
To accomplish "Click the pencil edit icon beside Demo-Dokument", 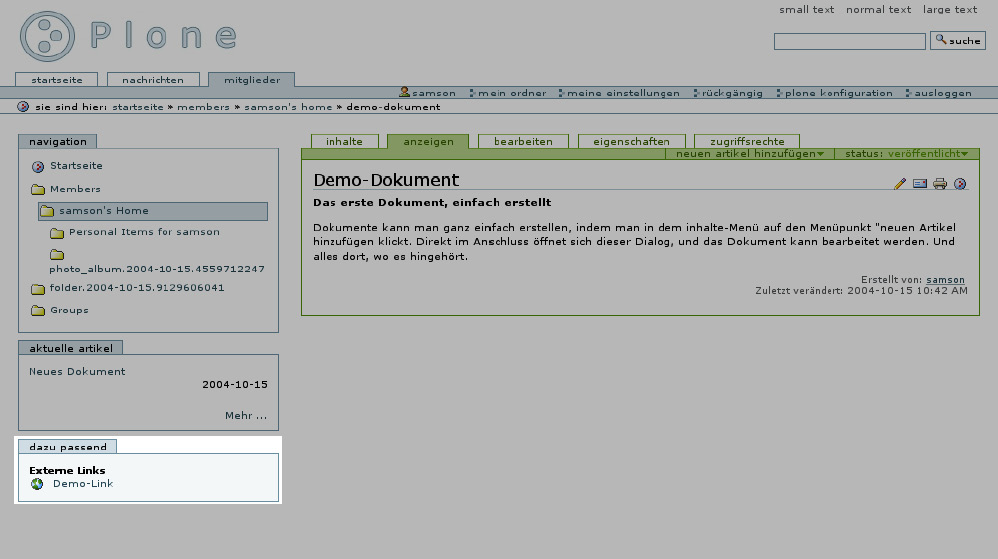I will (x=900, y=184).
